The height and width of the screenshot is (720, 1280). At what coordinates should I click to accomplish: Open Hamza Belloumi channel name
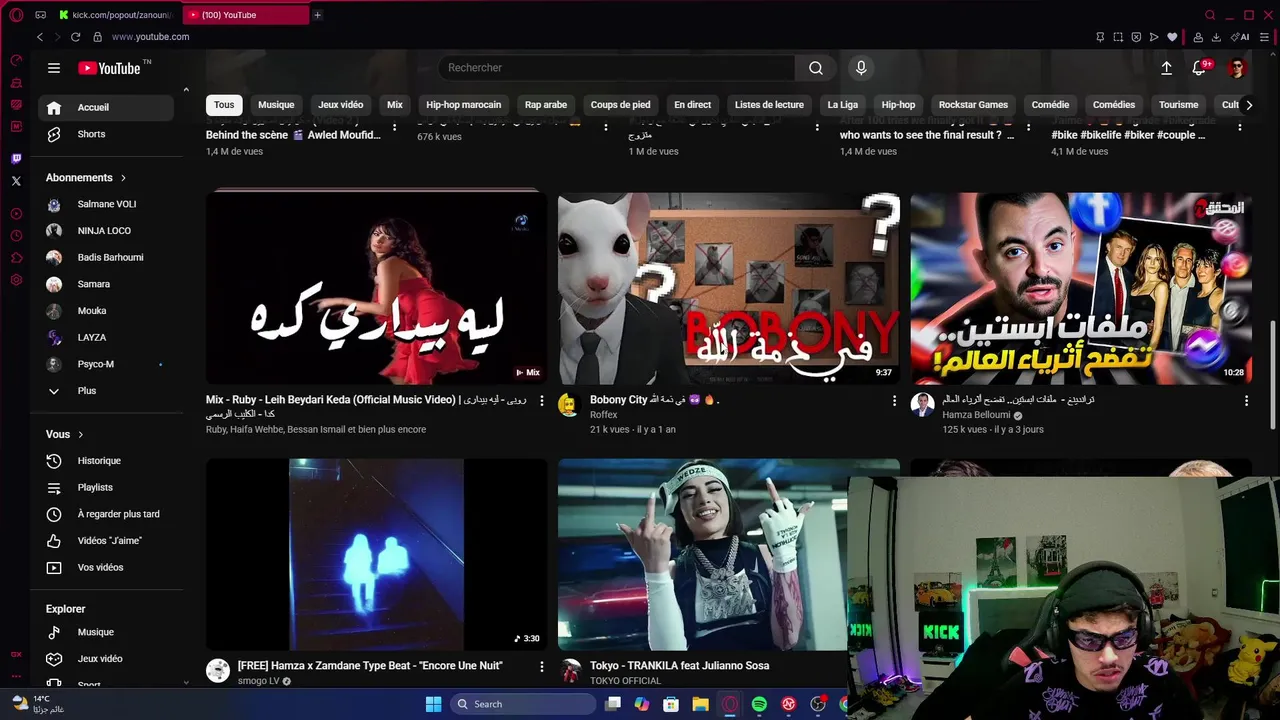[976, 415]
